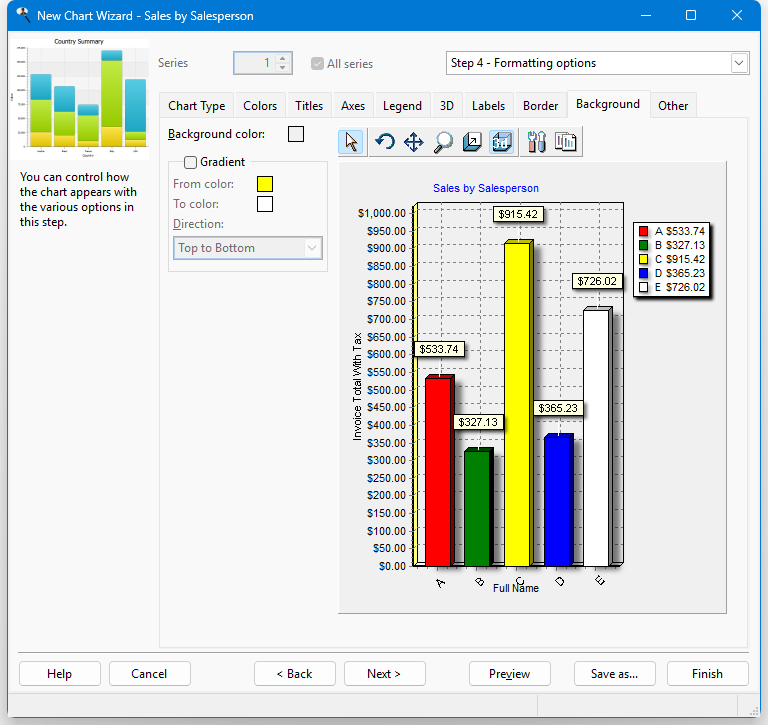Viewport: 768px width, 725px height.
Task: Open the Chart Type tab
Action: point(196,106)
